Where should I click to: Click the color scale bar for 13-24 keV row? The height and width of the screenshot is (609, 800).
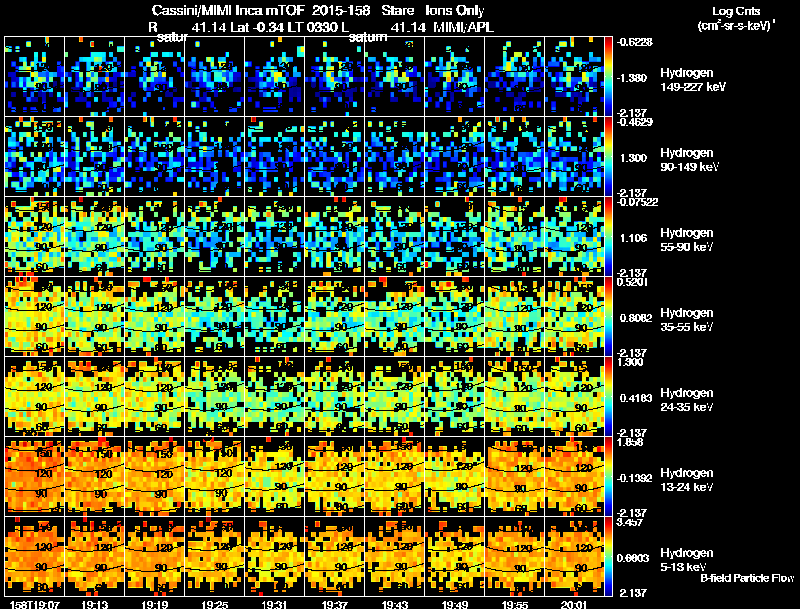[608, 477]
